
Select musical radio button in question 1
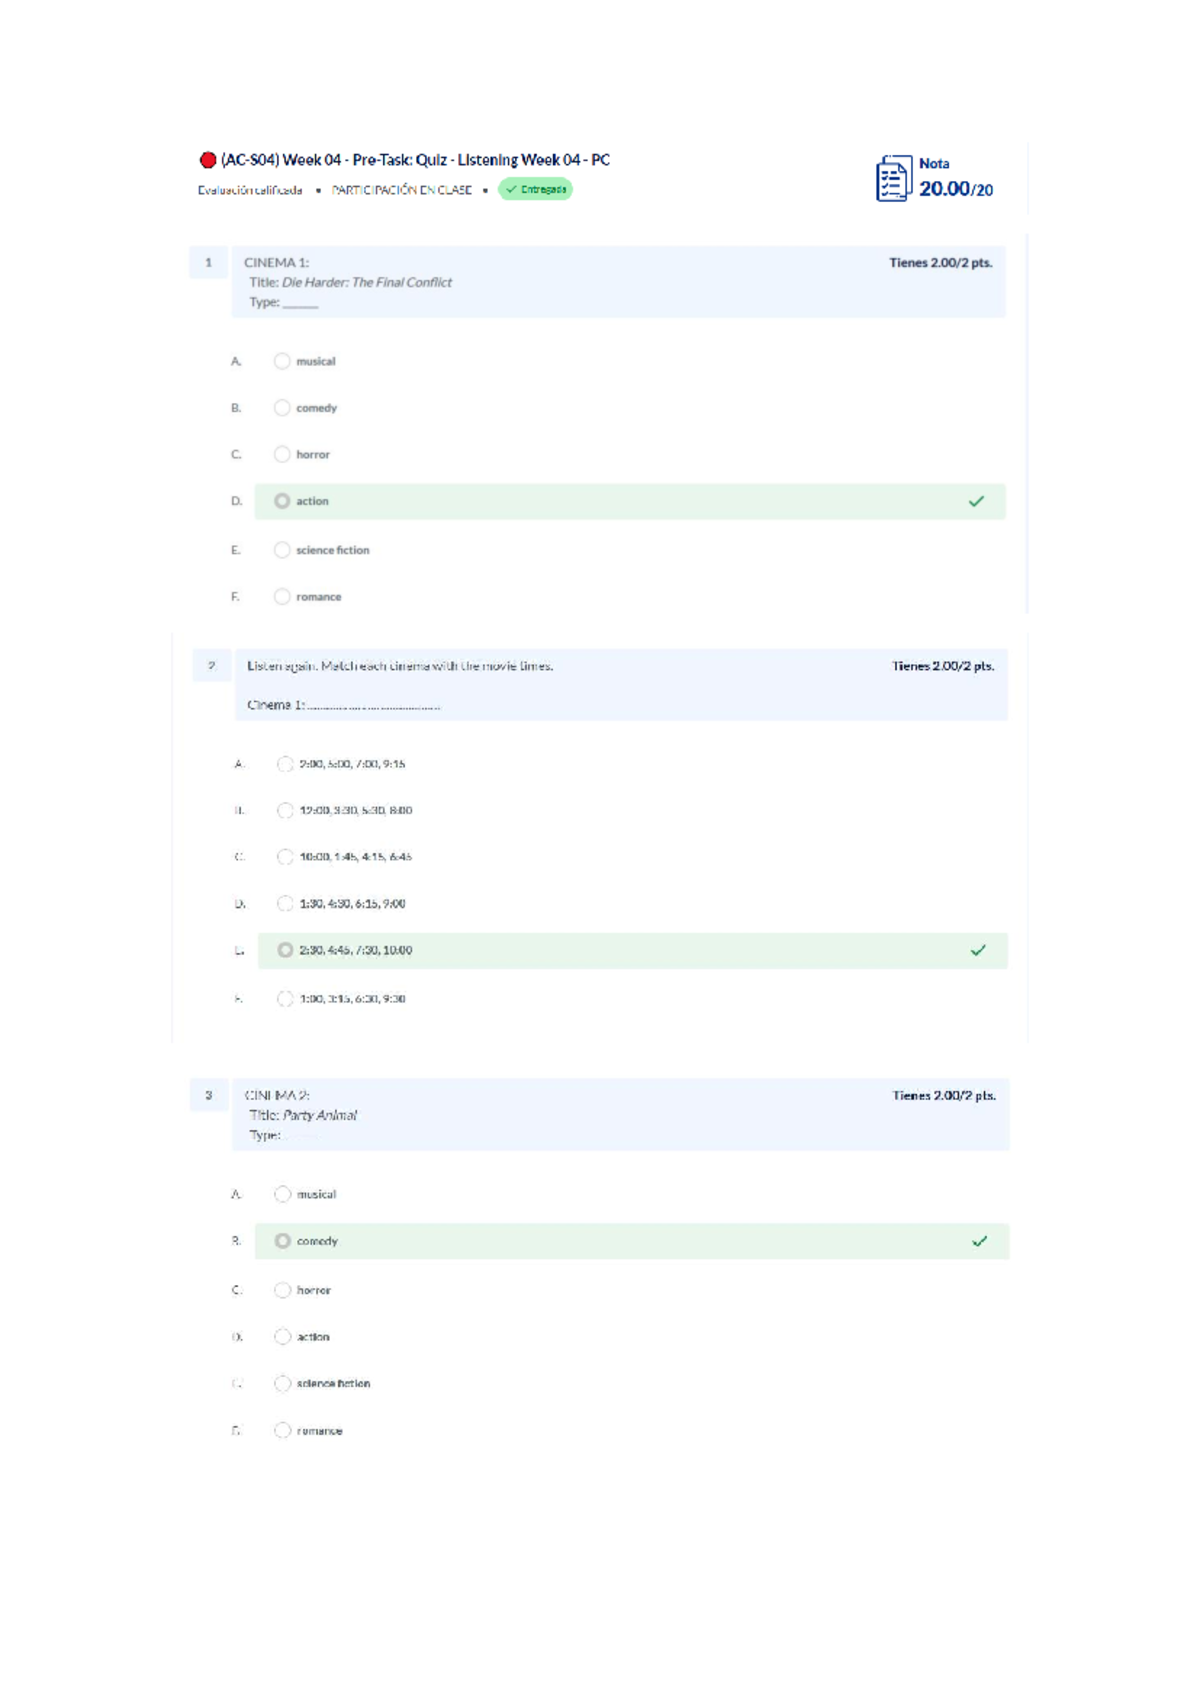point(282,361)
